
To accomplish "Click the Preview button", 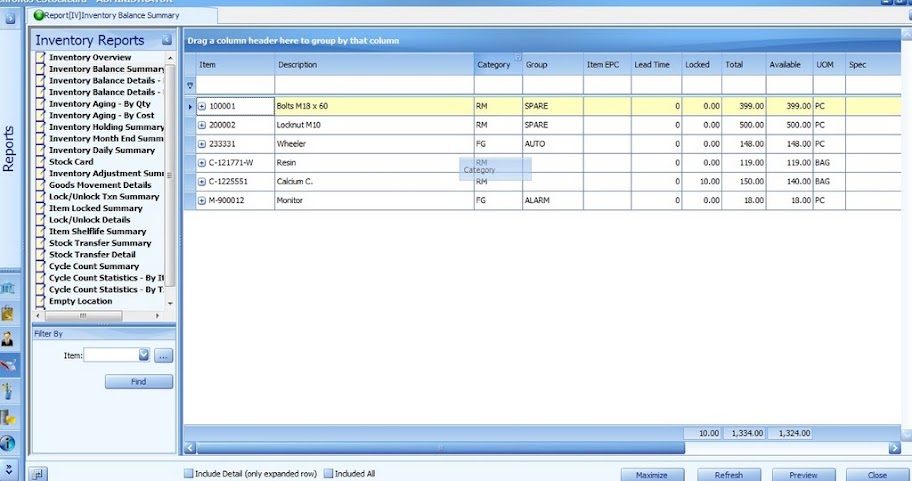I will pos(803,475).
